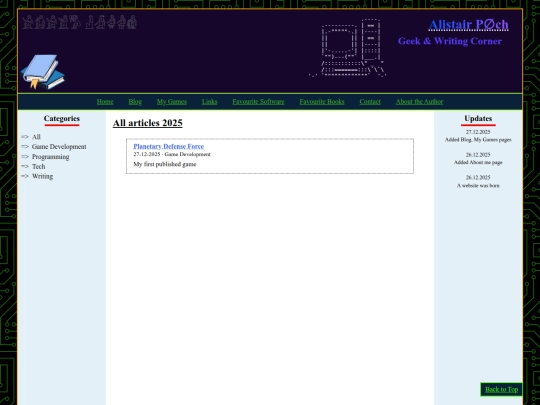Click the 27.12.2025 update date
This screenshot has height=405, width=540.
point(478,132)
